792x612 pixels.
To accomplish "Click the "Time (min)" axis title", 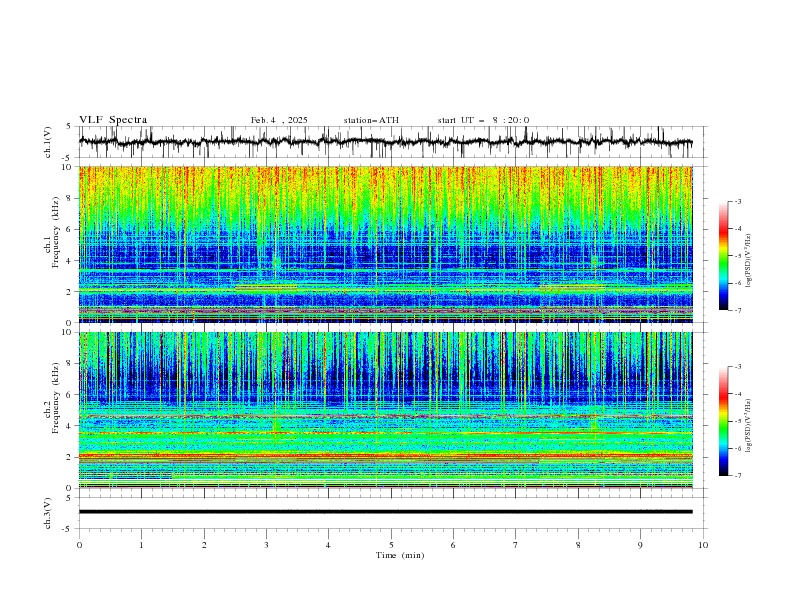I will click(x=400, y=555).
